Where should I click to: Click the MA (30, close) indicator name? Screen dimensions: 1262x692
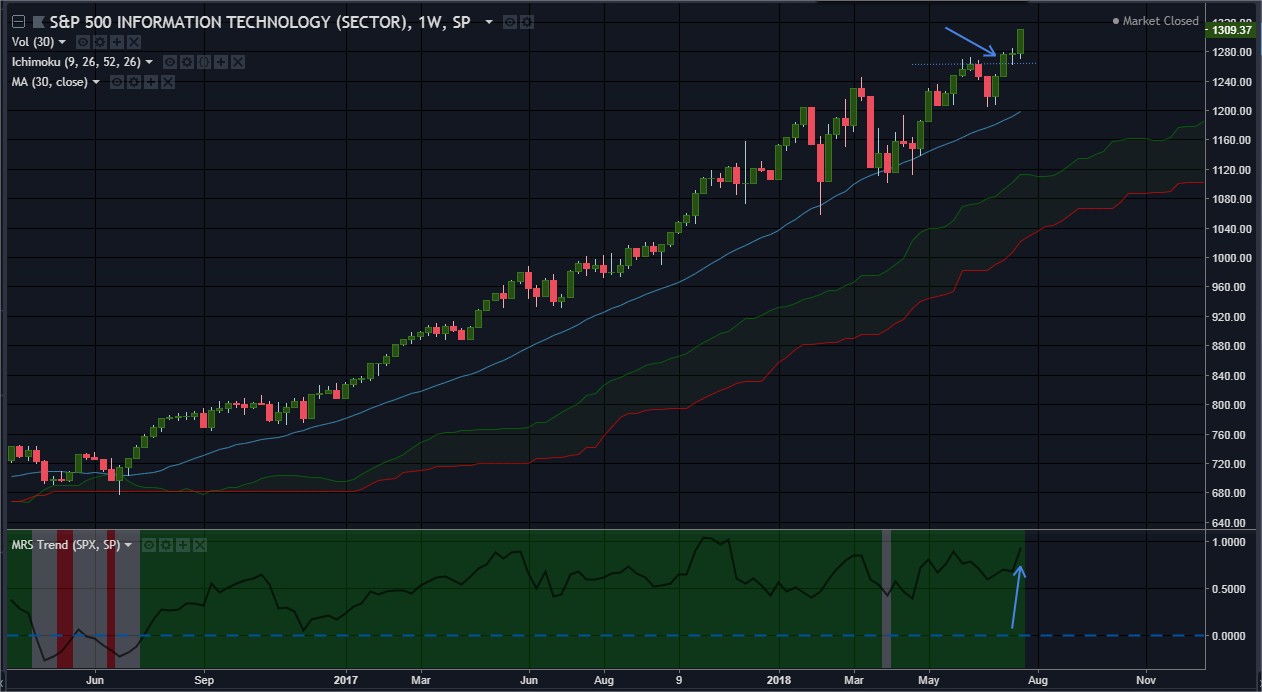coord(49,82)
